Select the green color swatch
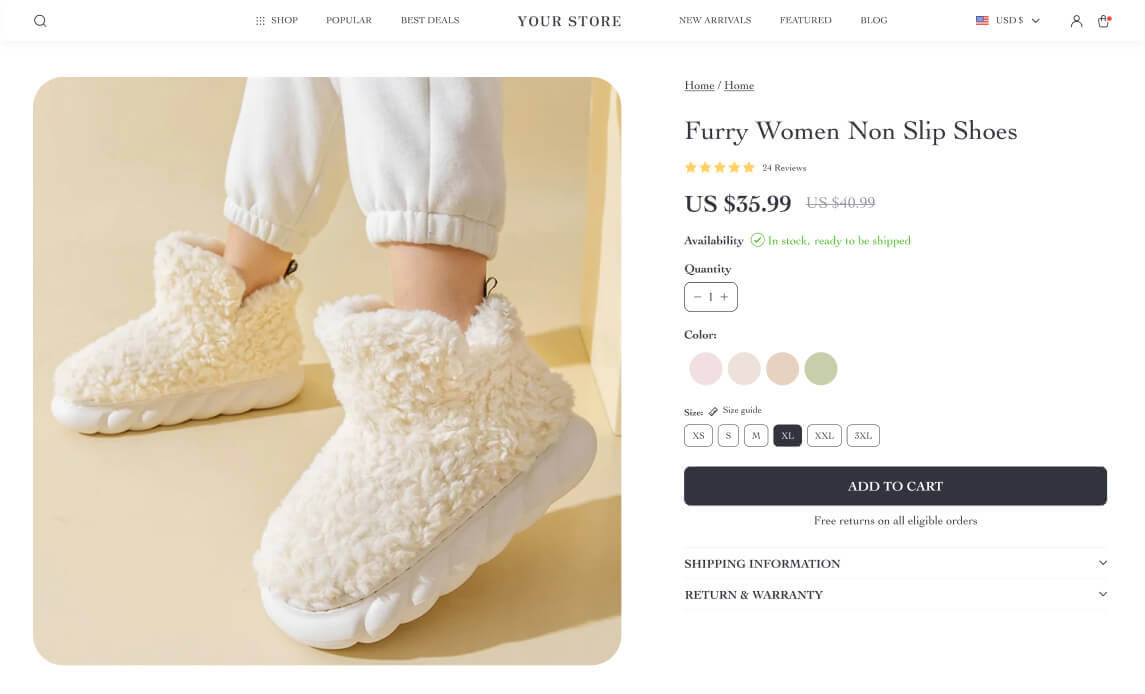The image size is (1145, 694). (821, 369)
